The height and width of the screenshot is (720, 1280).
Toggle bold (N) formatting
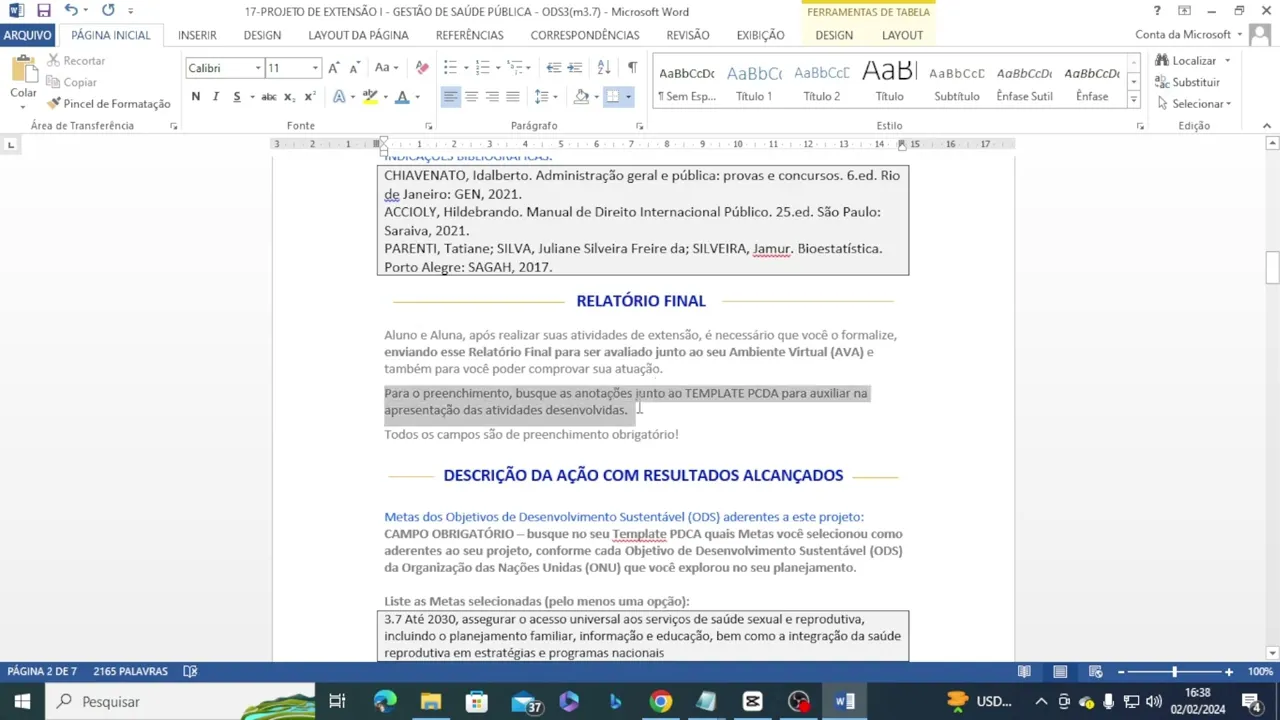coord(196,96)
